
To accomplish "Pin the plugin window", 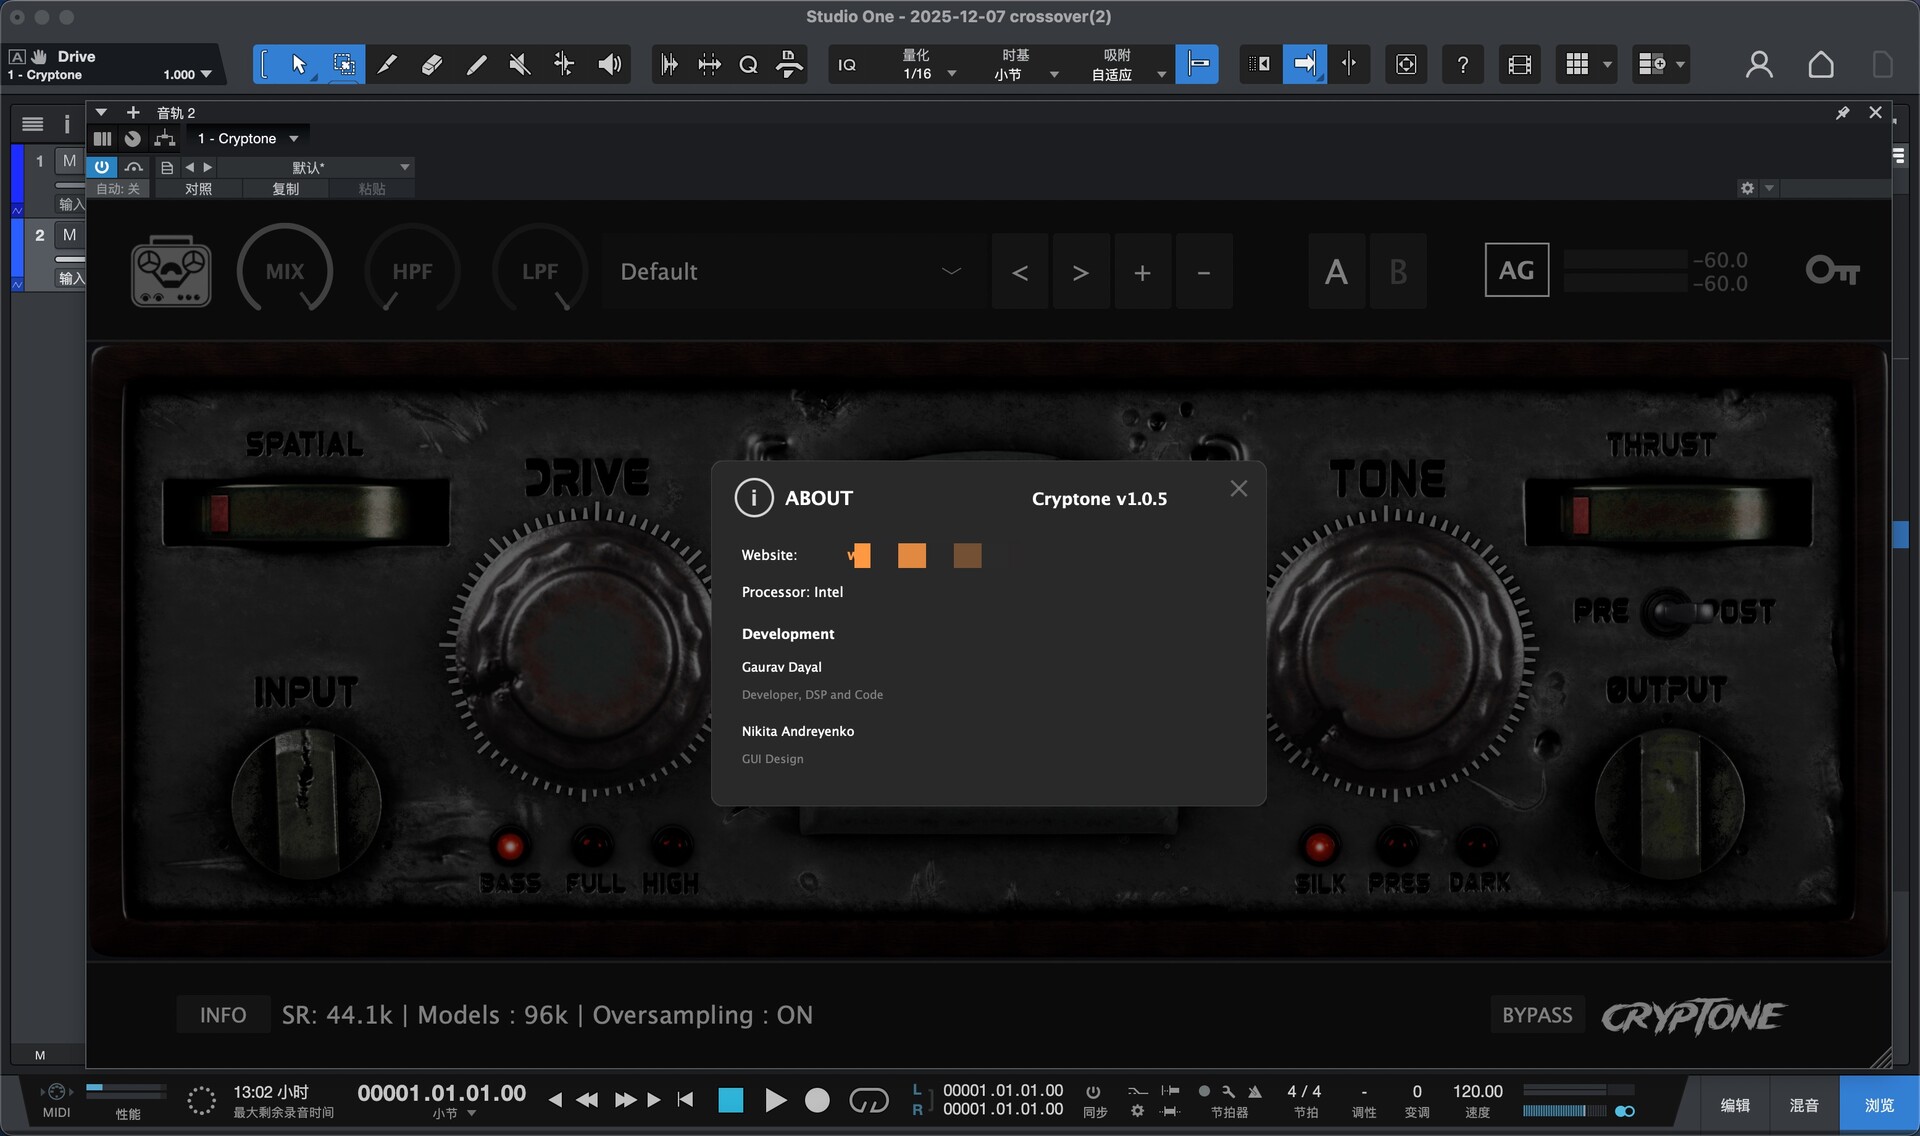I will point(1842,113).
